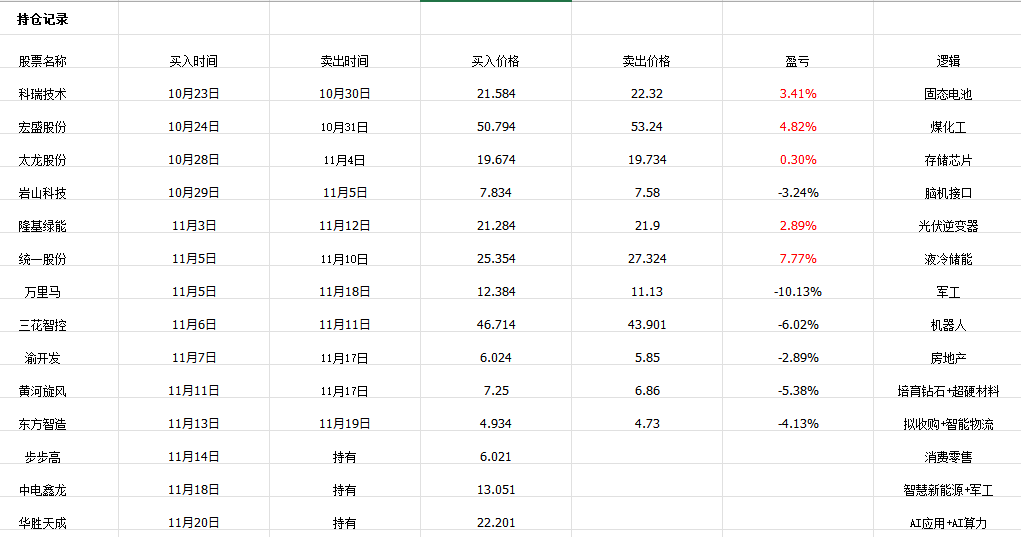Select the 消费零售 logic cell
Viewport: 1021px width, 537px height.
coord(948,457)
